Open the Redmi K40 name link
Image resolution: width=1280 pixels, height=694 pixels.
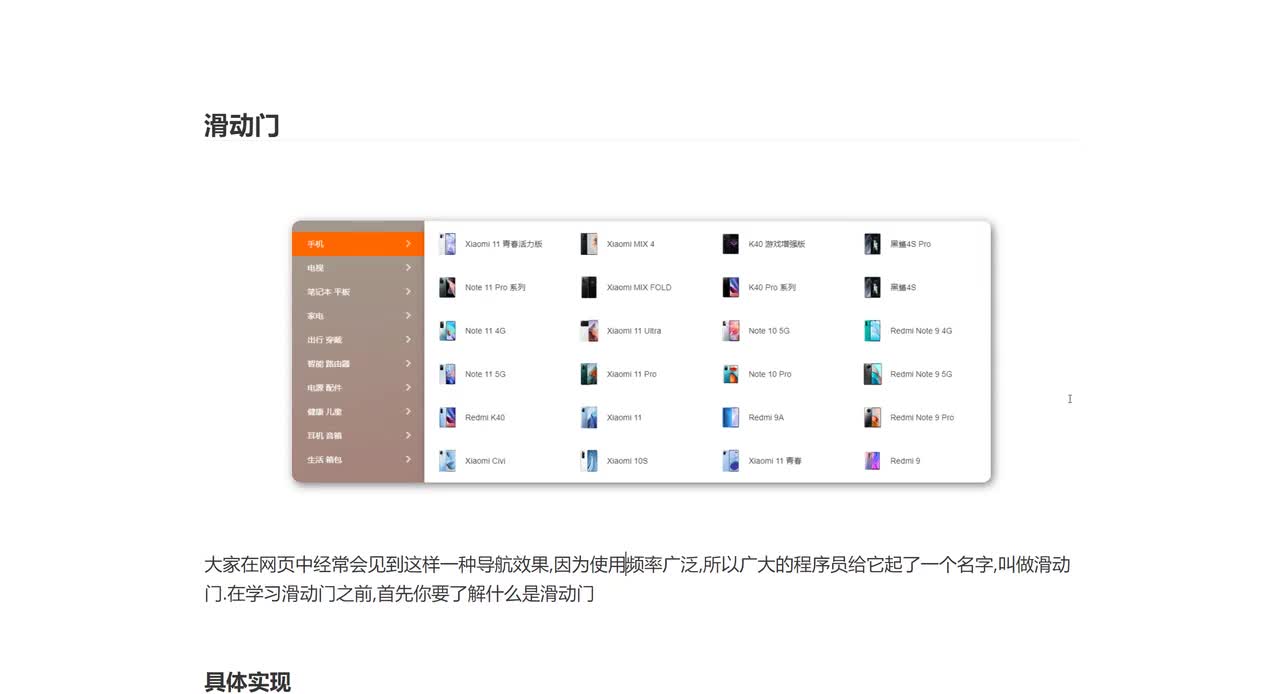485,418
